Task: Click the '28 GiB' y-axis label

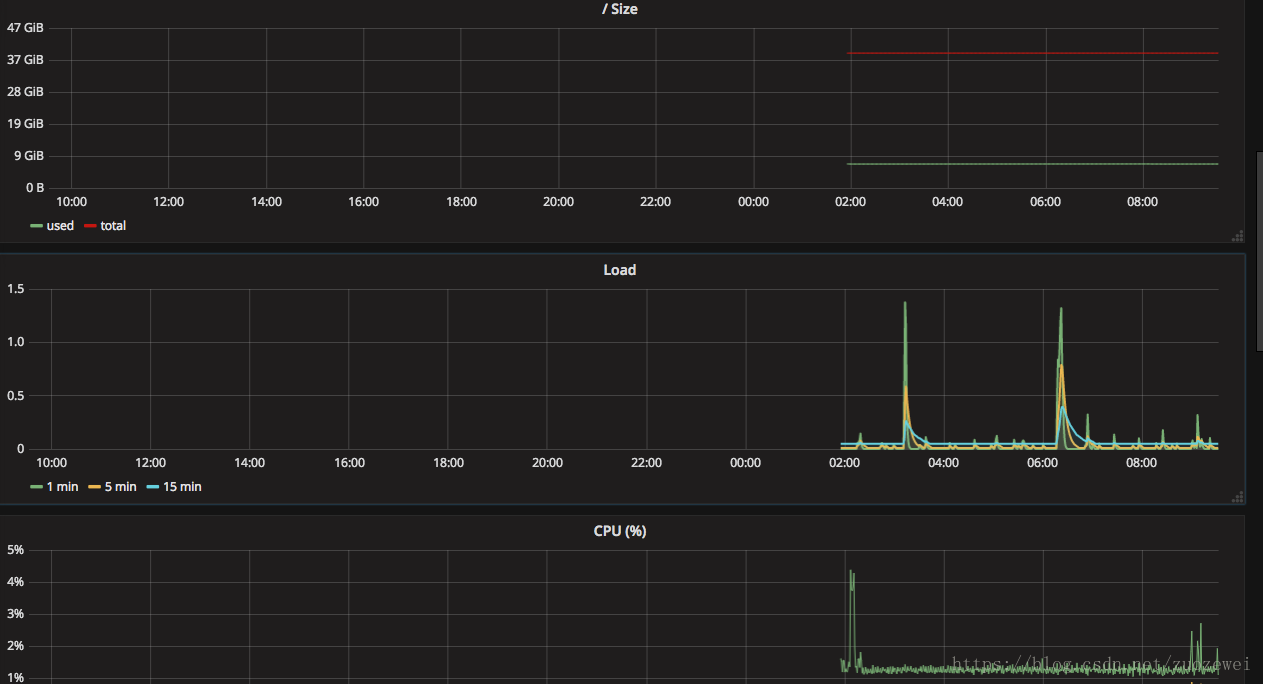Action: pyautogui.click(x=25, y=92)
